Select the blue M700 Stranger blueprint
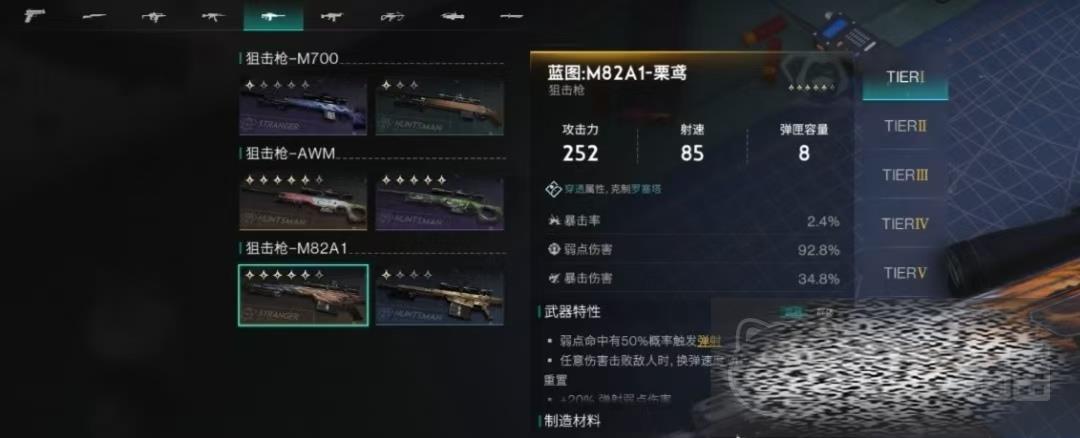 pyautogui.click(x=303, y=107)
